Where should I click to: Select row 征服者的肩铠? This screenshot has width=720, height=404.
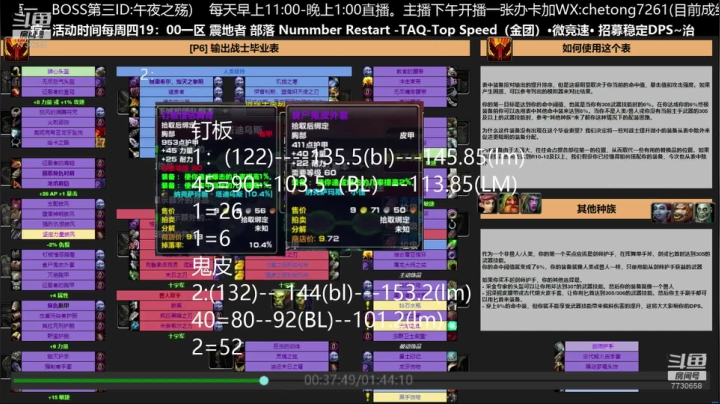point(58,163)
